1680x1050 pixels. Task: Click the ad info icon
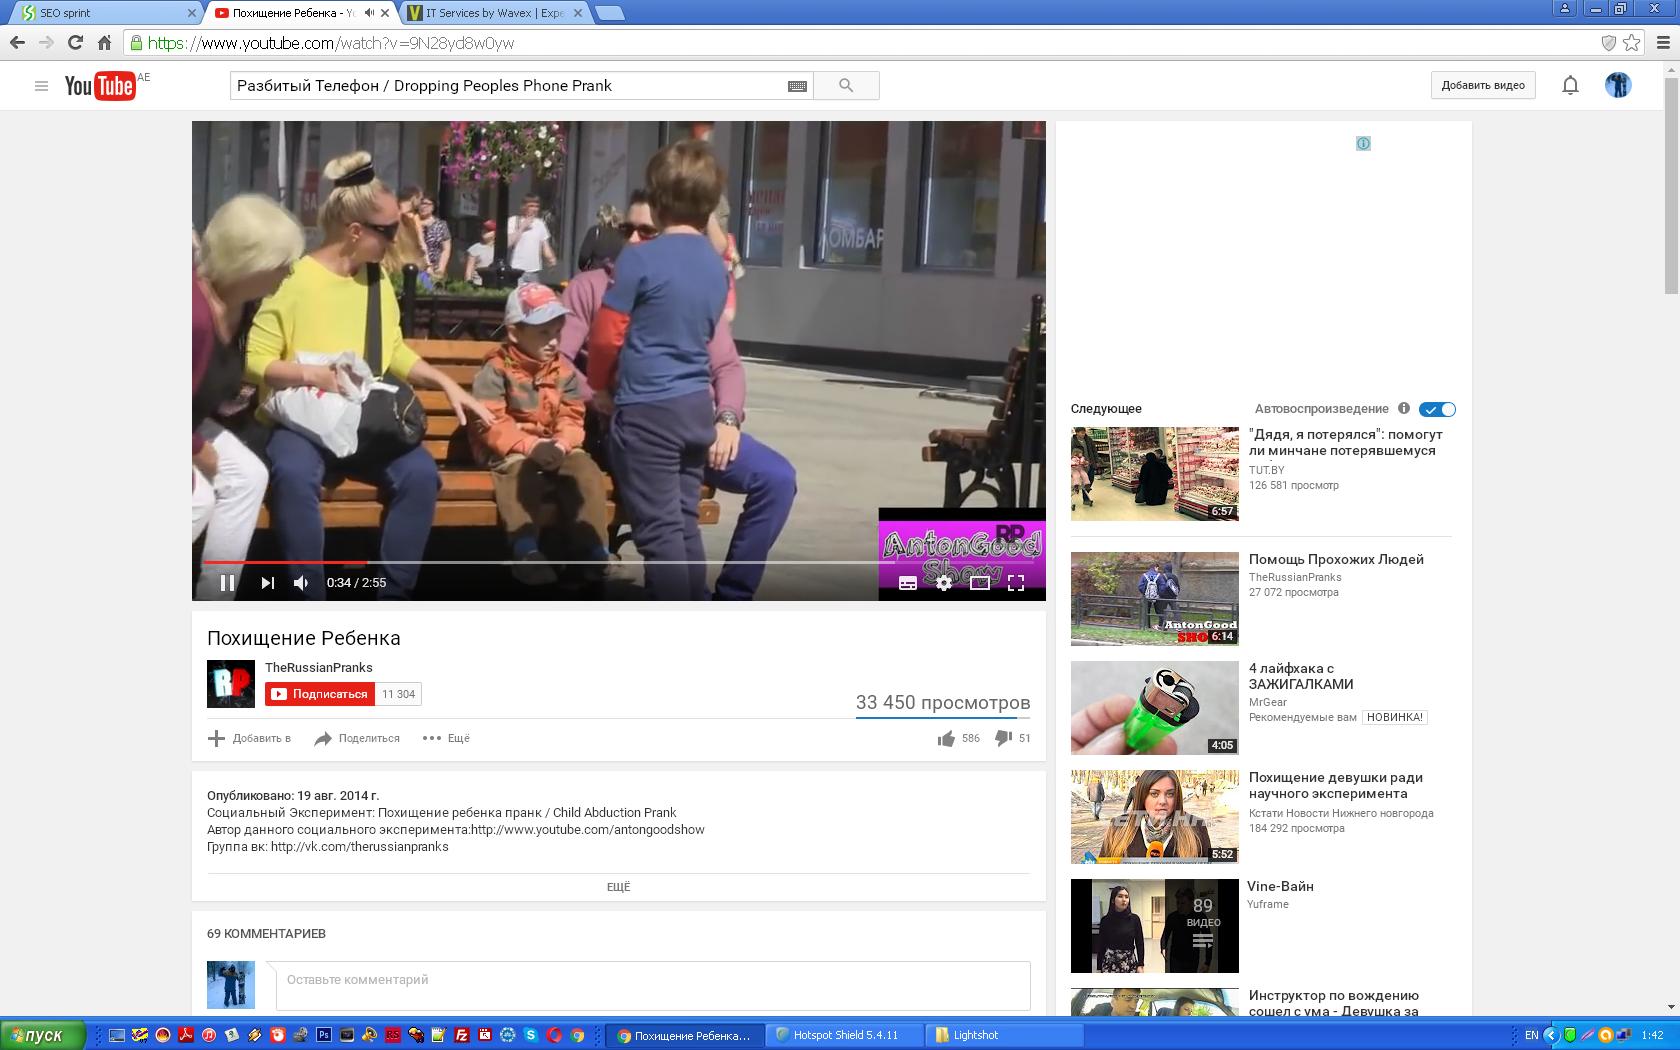(1363, 144)
